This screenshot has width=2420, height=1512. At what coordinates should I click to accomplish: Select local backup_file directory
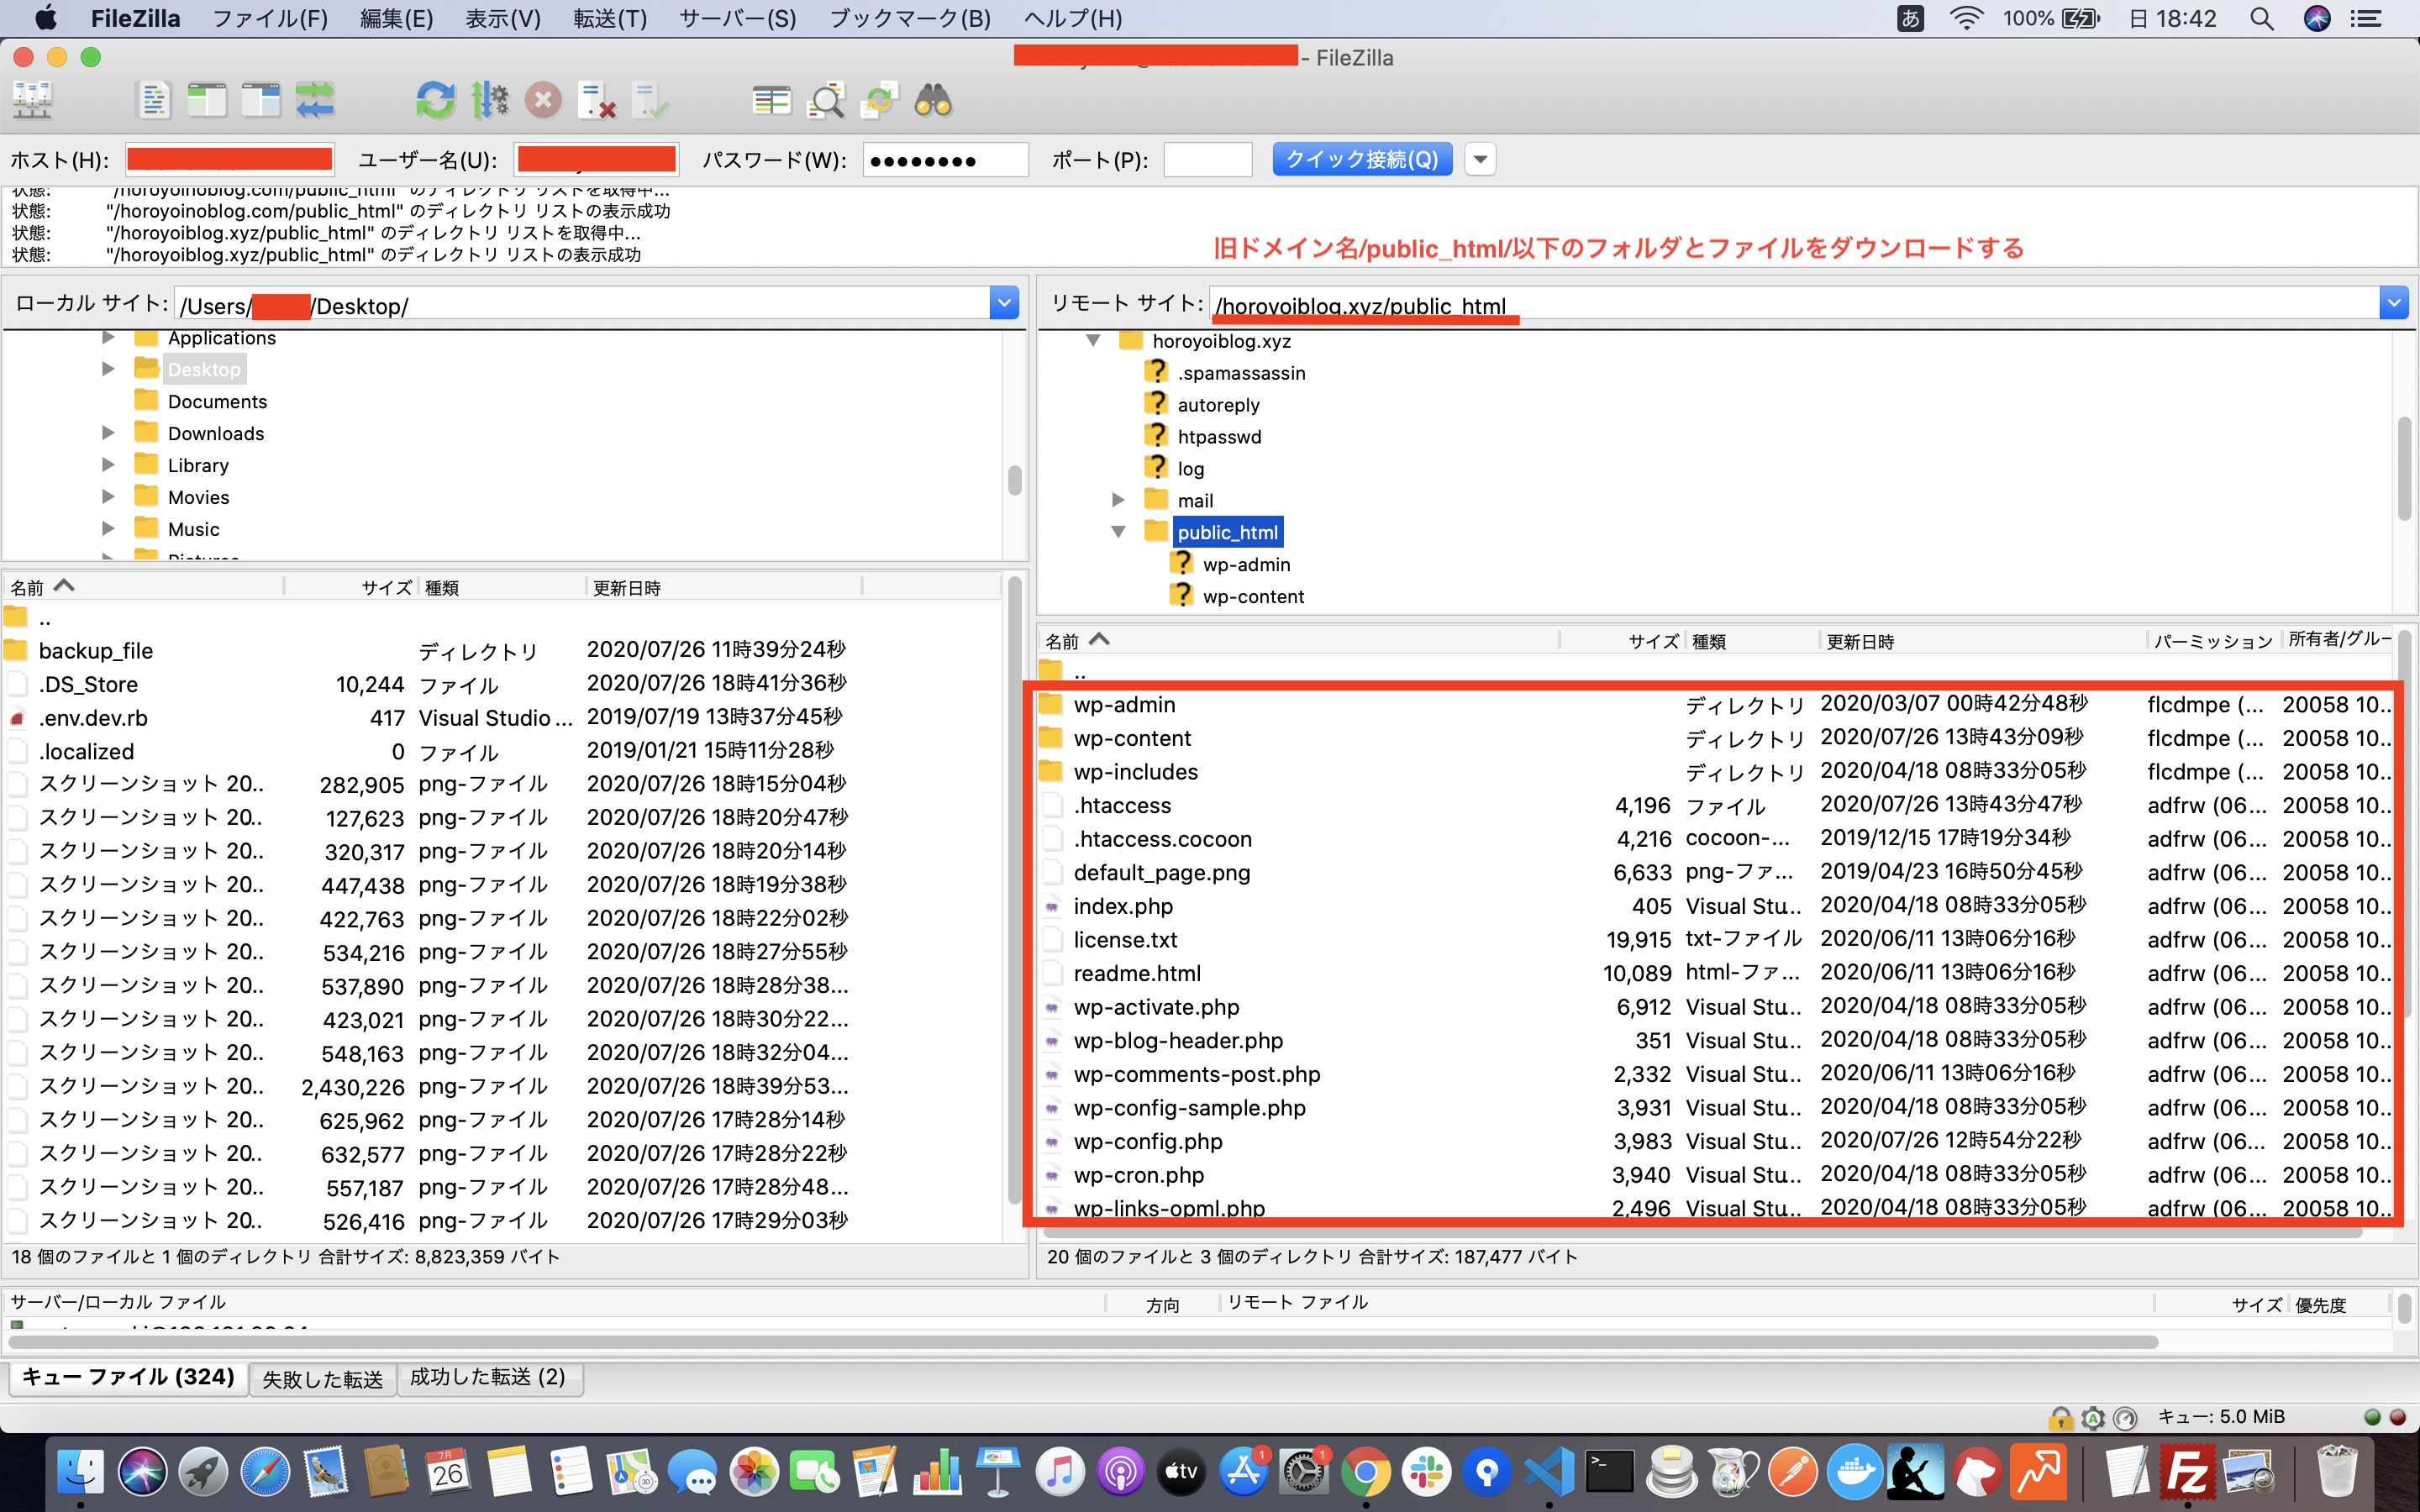pyautogui.click(x=502, y=651)
